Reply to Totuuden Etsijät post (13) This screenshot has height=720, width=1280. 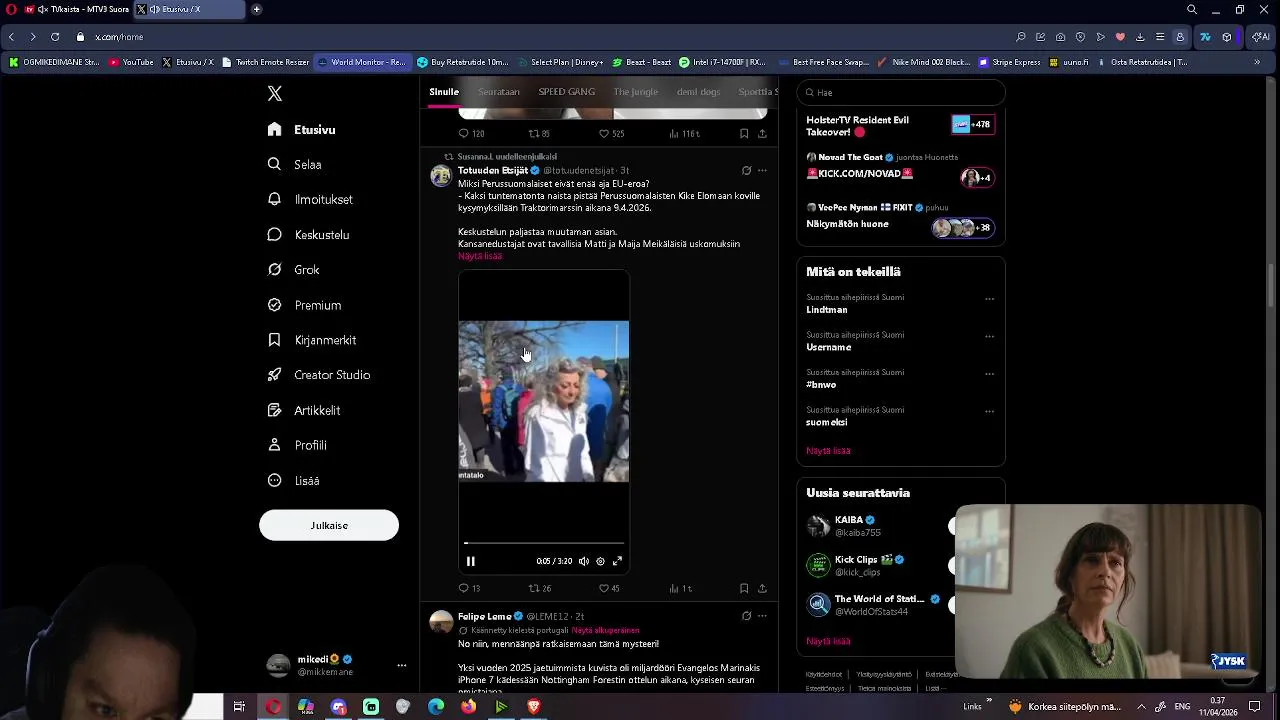(x=469, y=588)
